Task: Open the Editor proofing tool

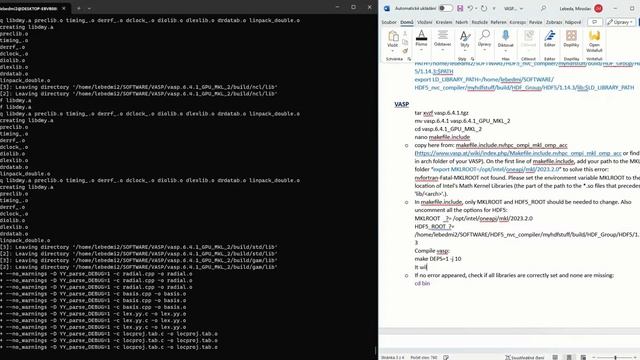Action: (549, 39)
